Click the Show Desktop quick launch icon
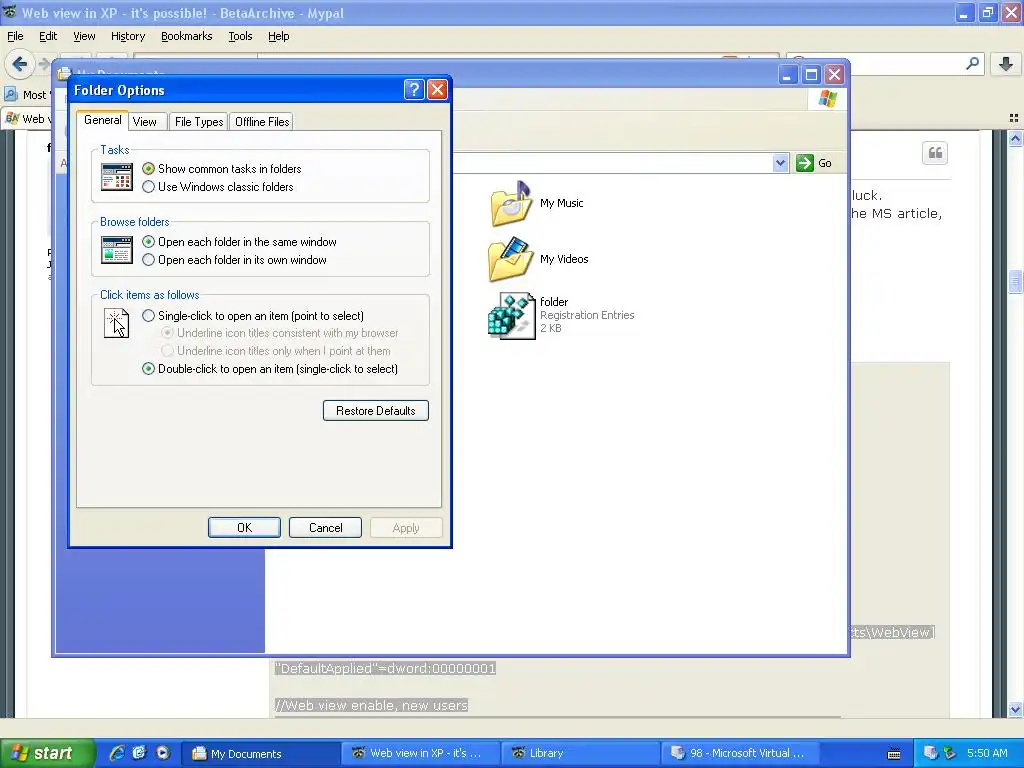Image resolution: width=1024 pixels, height=768 pixels. [x=140, y=753]
